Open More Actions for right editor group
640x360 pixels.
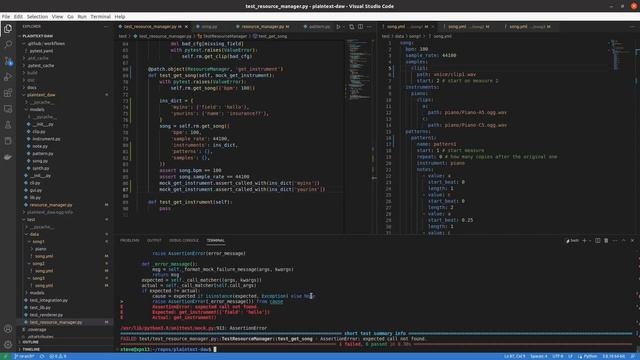(632, 27)
